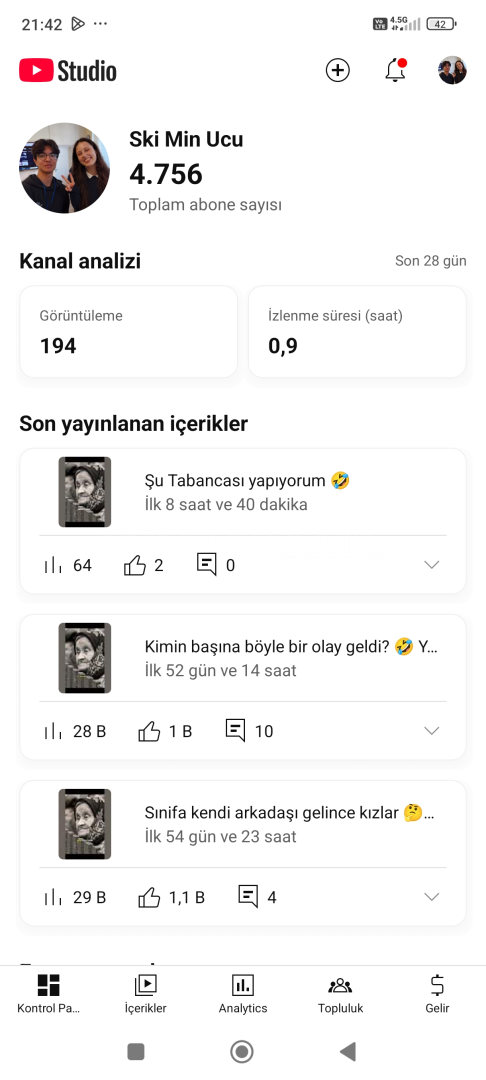Open notifications bell icon
This screenshot has width=486, height=1080.
point(396,70)
